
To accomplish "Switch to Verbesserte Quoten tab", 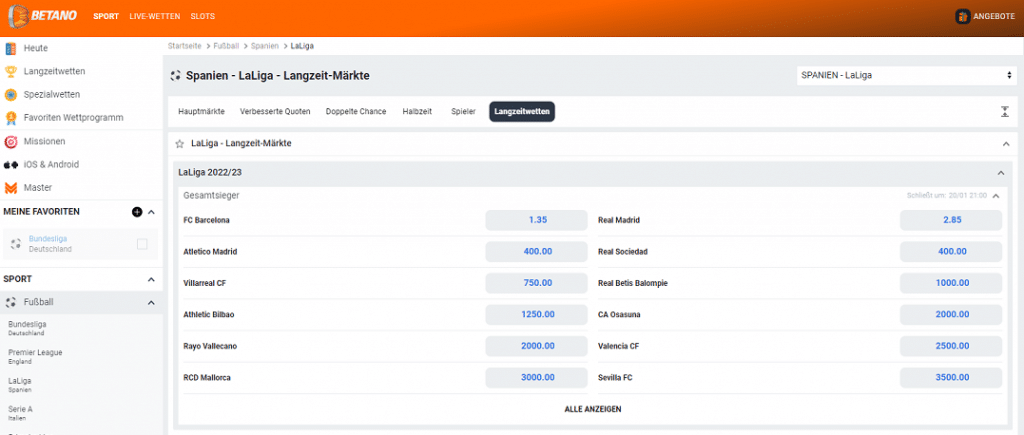I will [275, 112].
